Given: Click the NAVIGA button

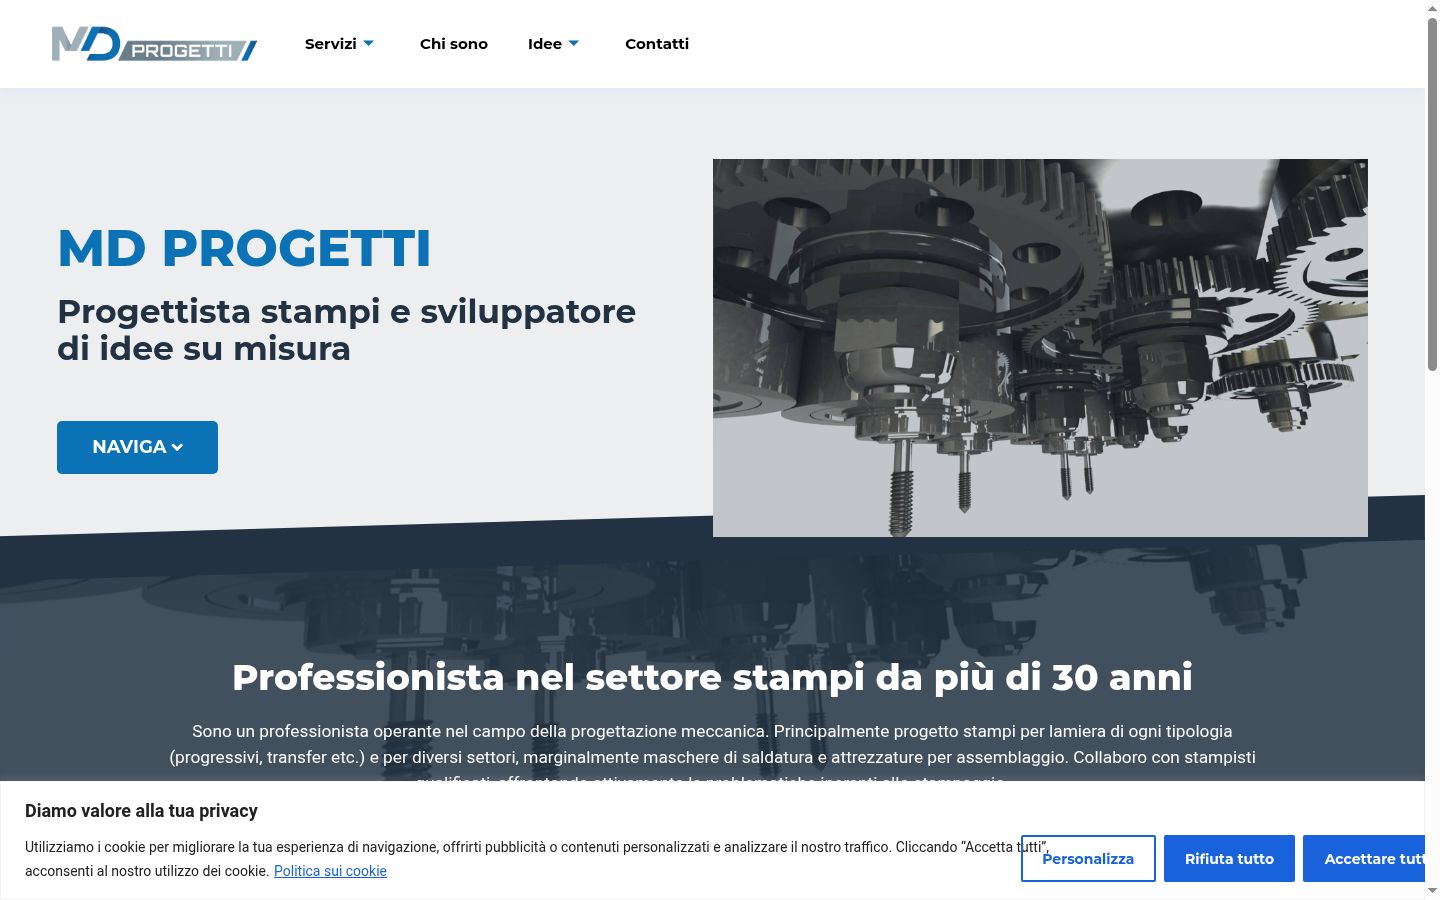Looking at the screenshot, I should pyautogui.click(x=137, y=447).
